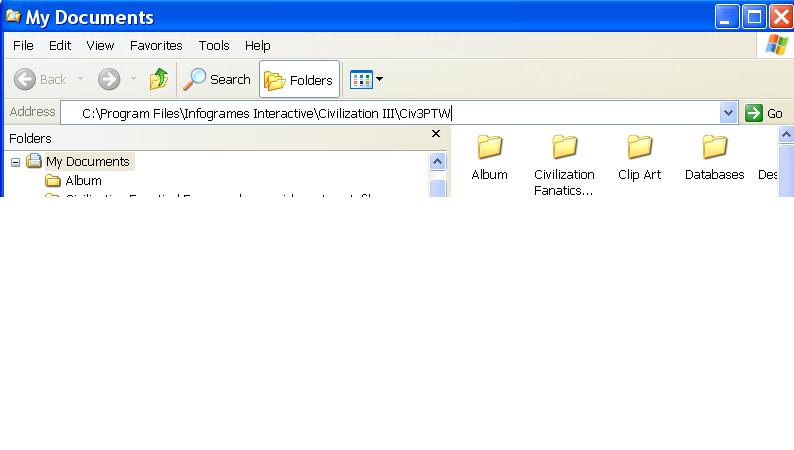Screen dimensions: 794x450
Task: Minimize the My Documents window
Action: pos(727,17)
